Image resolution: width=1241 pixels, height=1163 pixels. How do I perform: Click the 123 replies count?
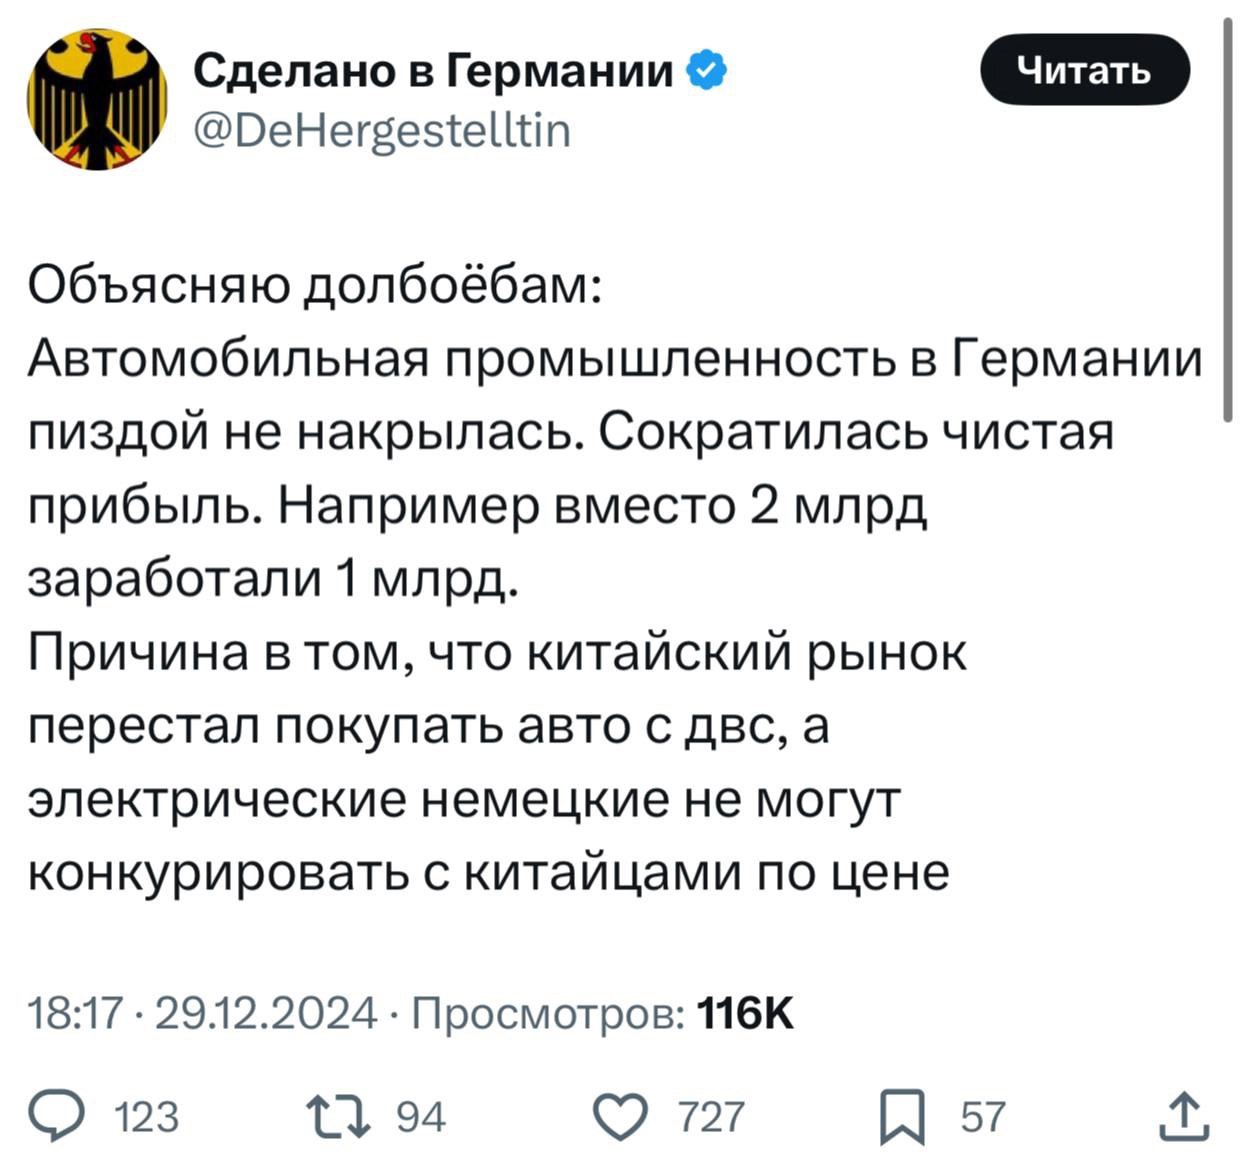point(147,1117)
